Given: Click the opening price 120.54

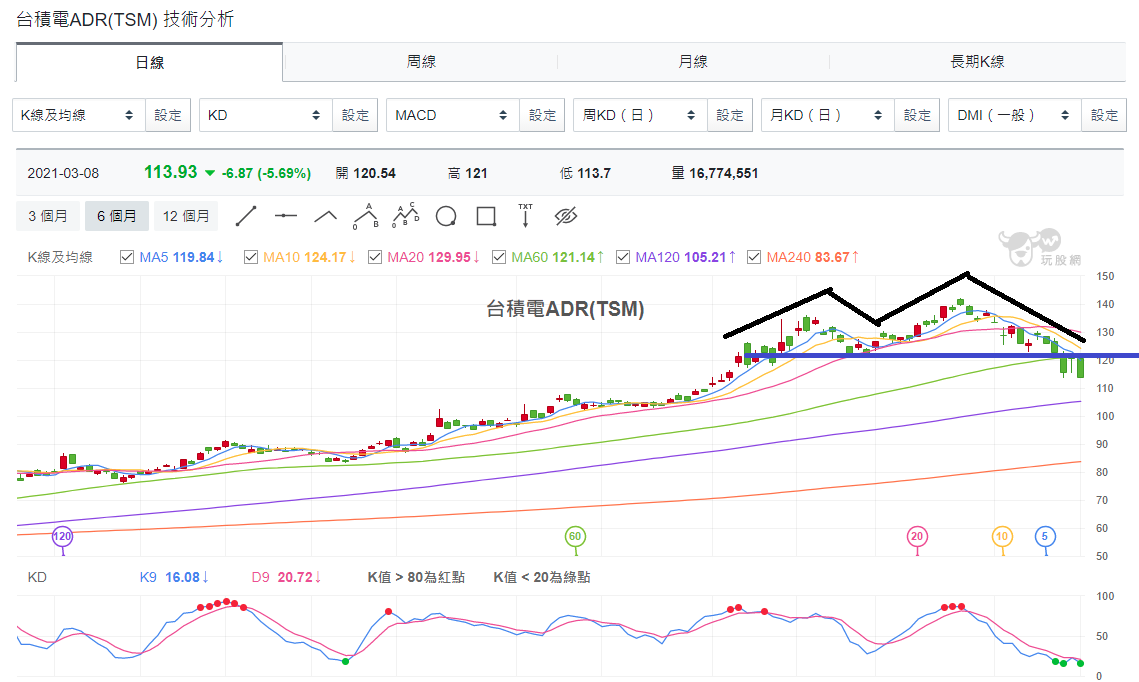Looking at the screenshot, I should point(375,173).
